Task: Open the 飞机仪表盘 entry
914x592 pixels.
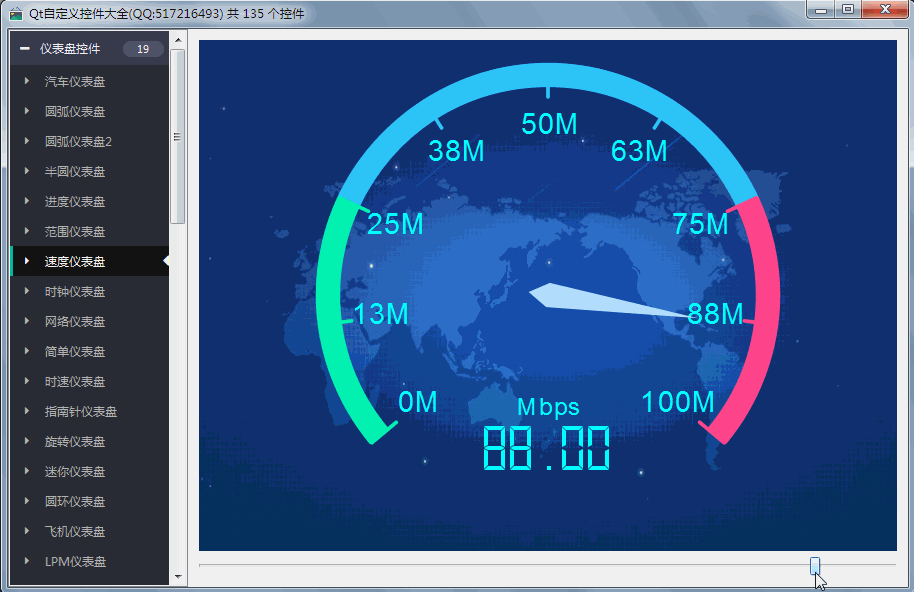Action: [75, 531]
